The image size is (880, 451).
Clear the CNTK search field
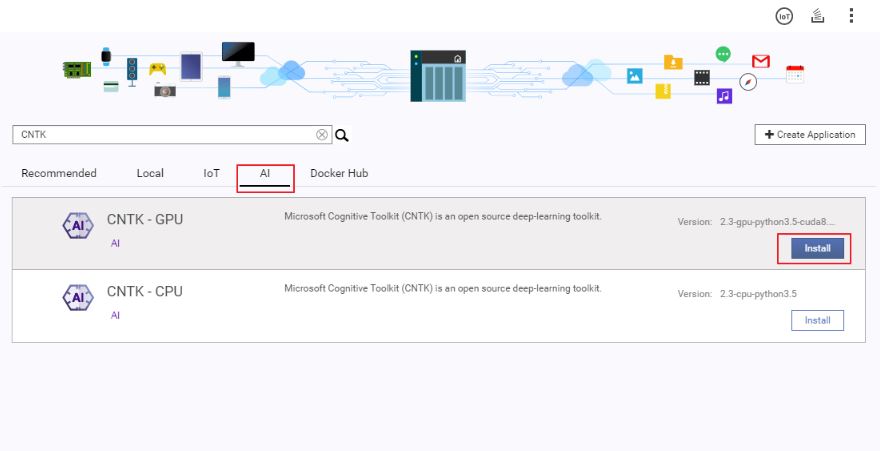pos(322,135)
